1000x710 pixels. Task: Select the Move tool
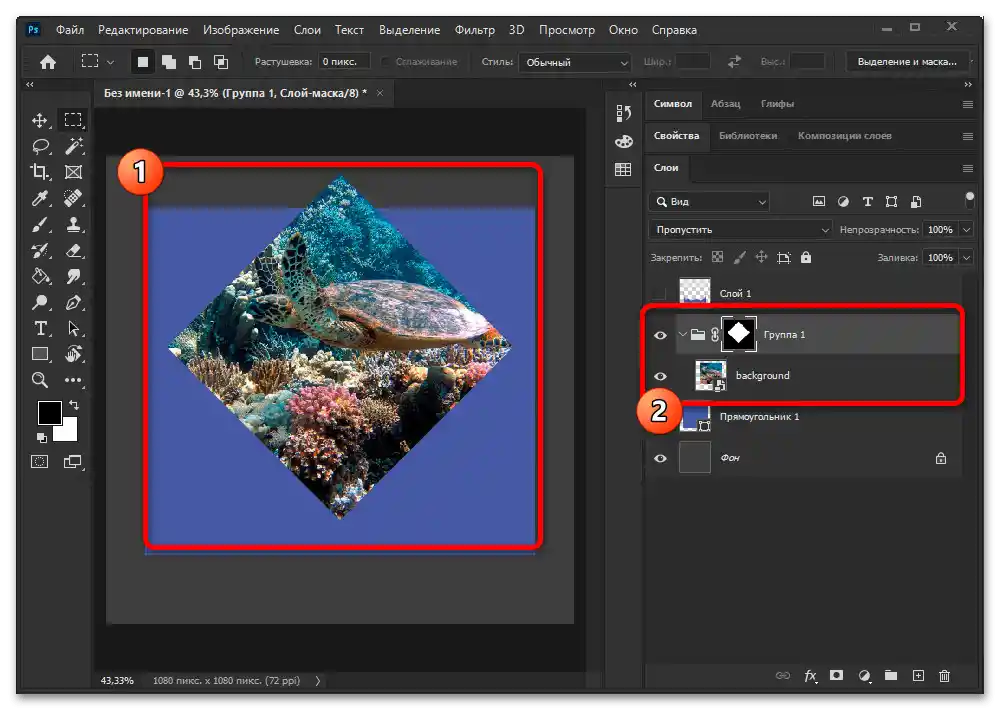click(40, 121)
